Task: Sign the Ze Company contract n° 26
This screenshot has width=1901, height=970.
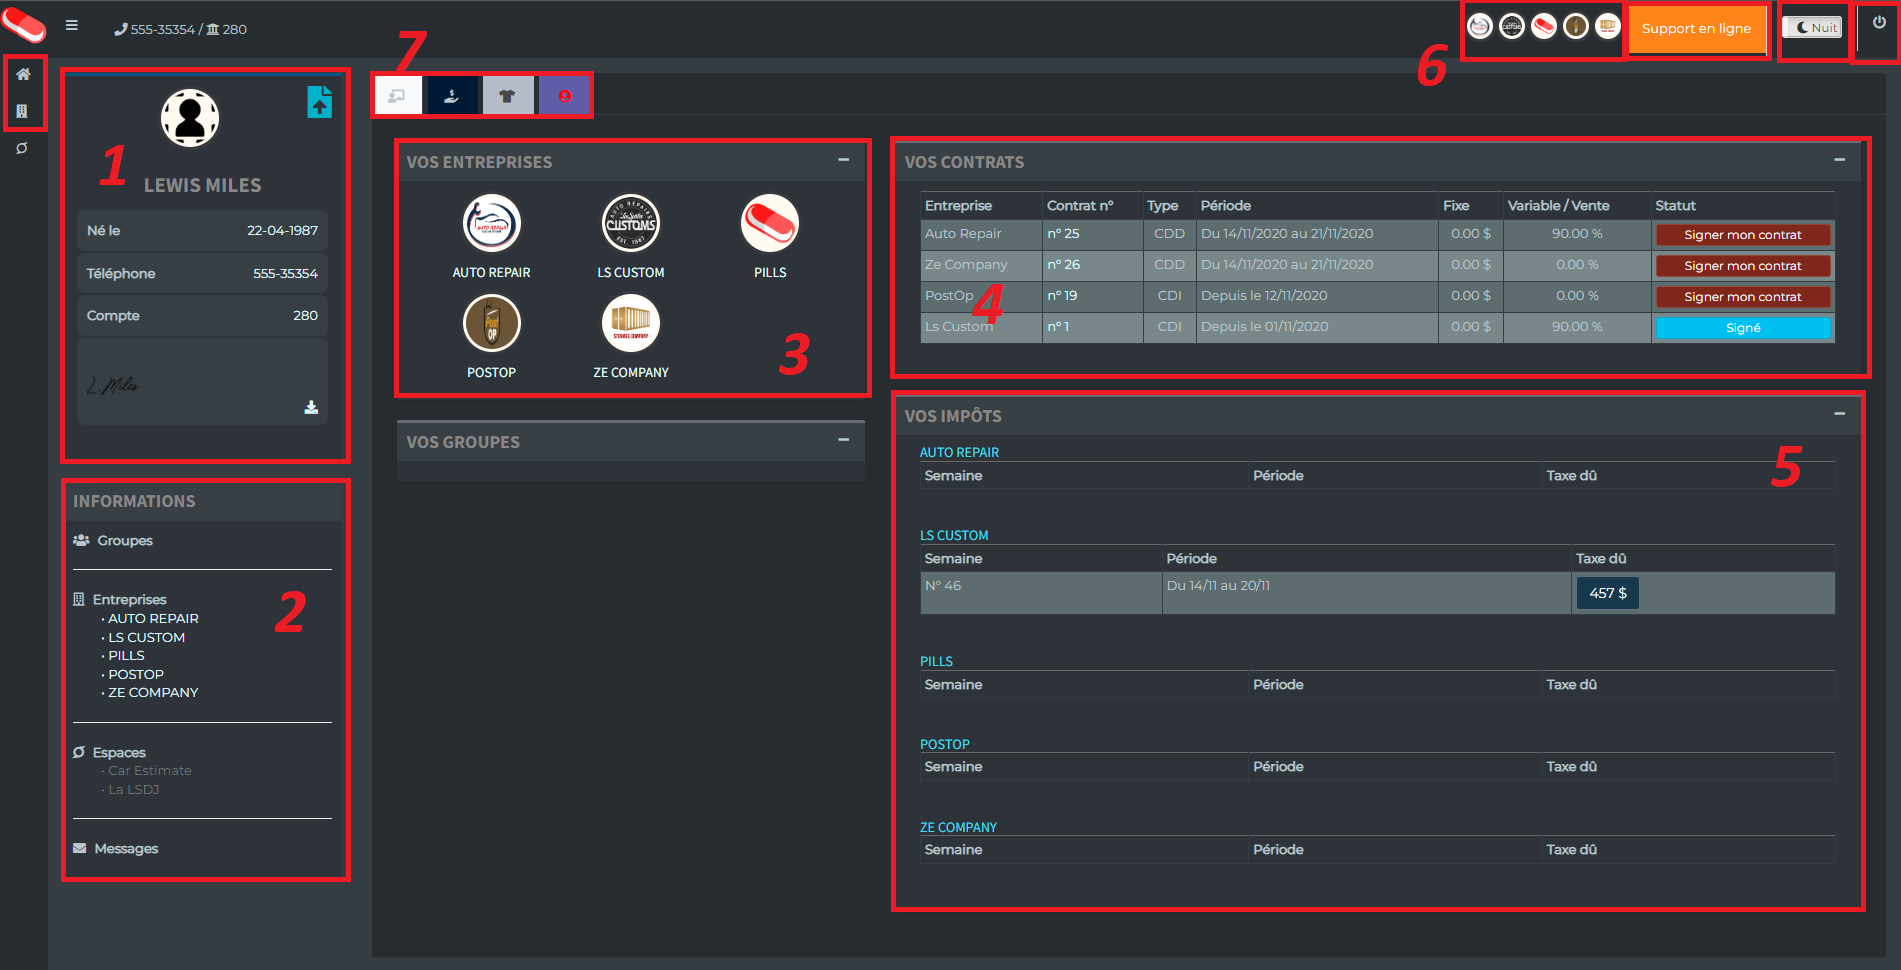Action: 1743,266
